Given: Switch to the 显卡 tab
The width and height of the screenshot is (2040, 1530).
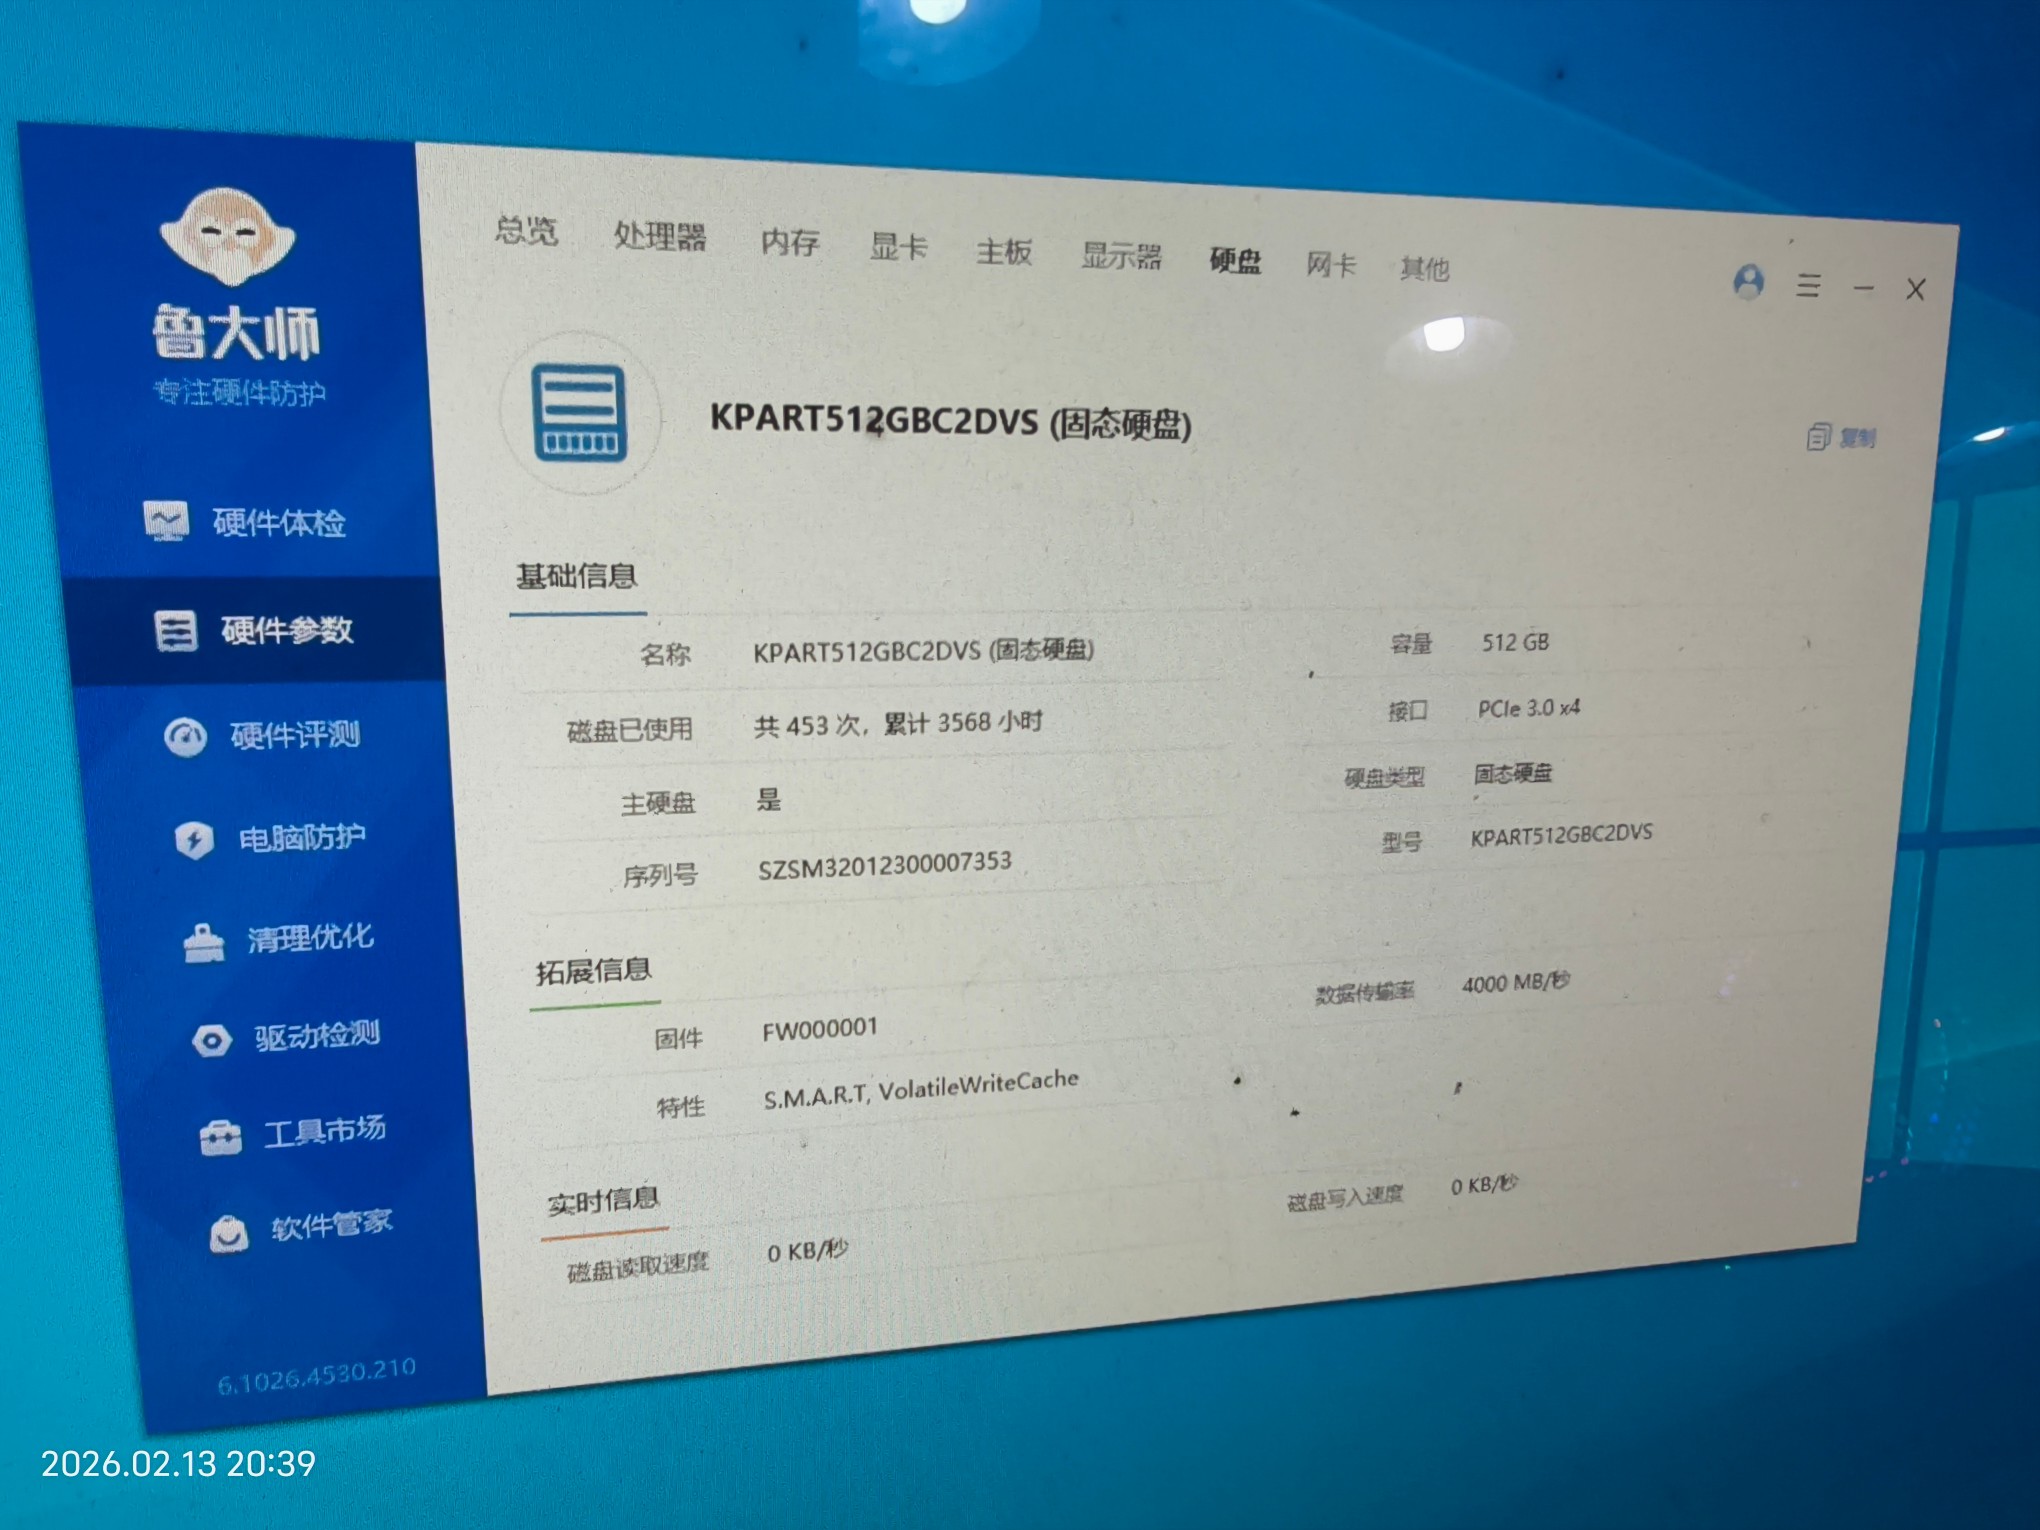Looking at the screenshot, I should point(898,247).
